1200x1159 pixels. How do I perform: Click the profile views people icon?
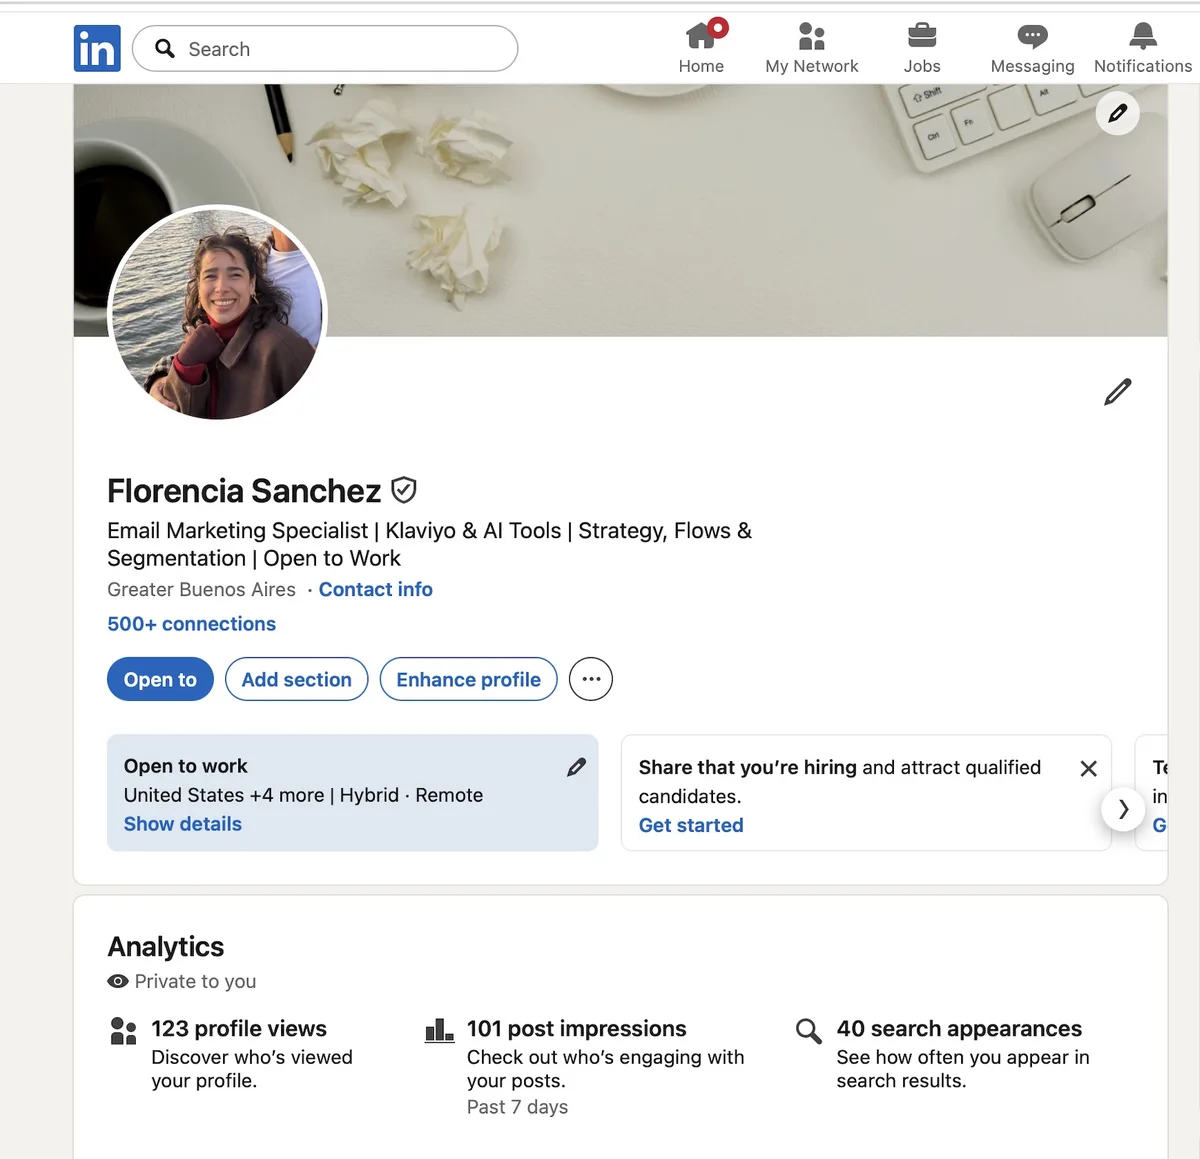click(x=123, y=1031)
